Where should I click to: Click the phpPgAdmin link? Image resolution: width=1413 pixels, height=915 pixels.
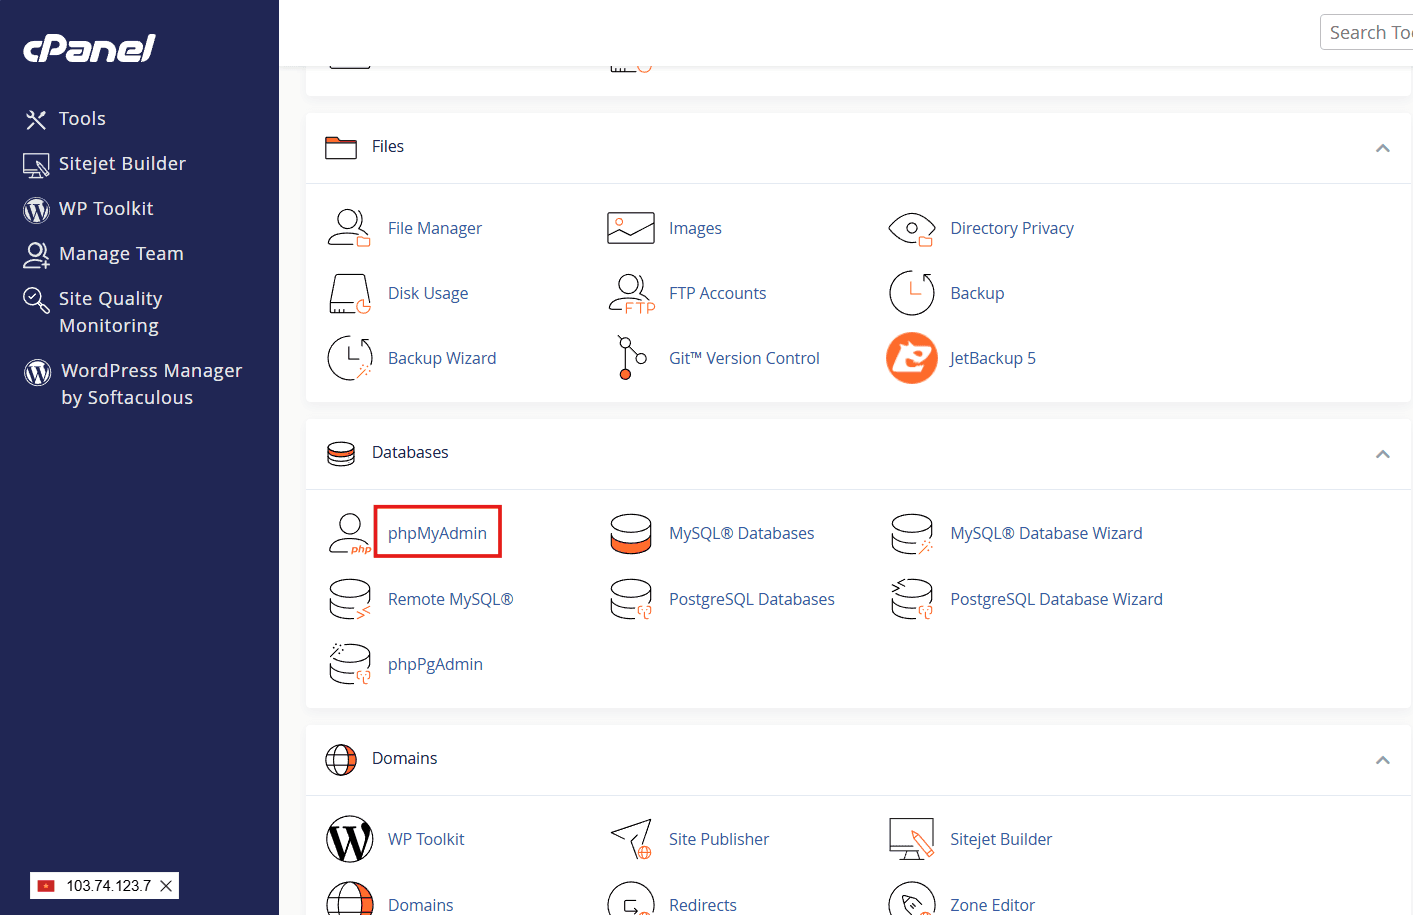(434, 663)
